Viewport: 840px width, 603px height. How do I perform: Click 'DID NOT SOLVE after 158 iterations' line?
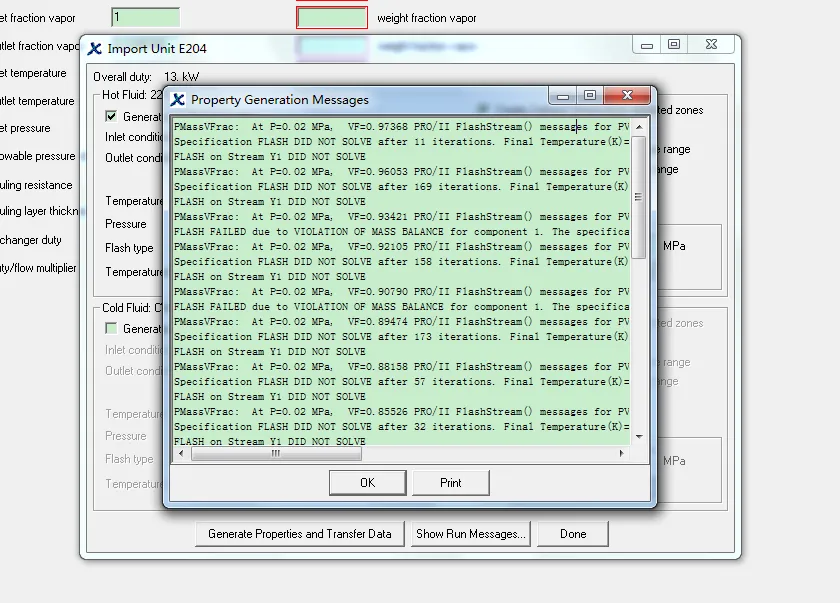pyautogui.click(x=401, y=262)
